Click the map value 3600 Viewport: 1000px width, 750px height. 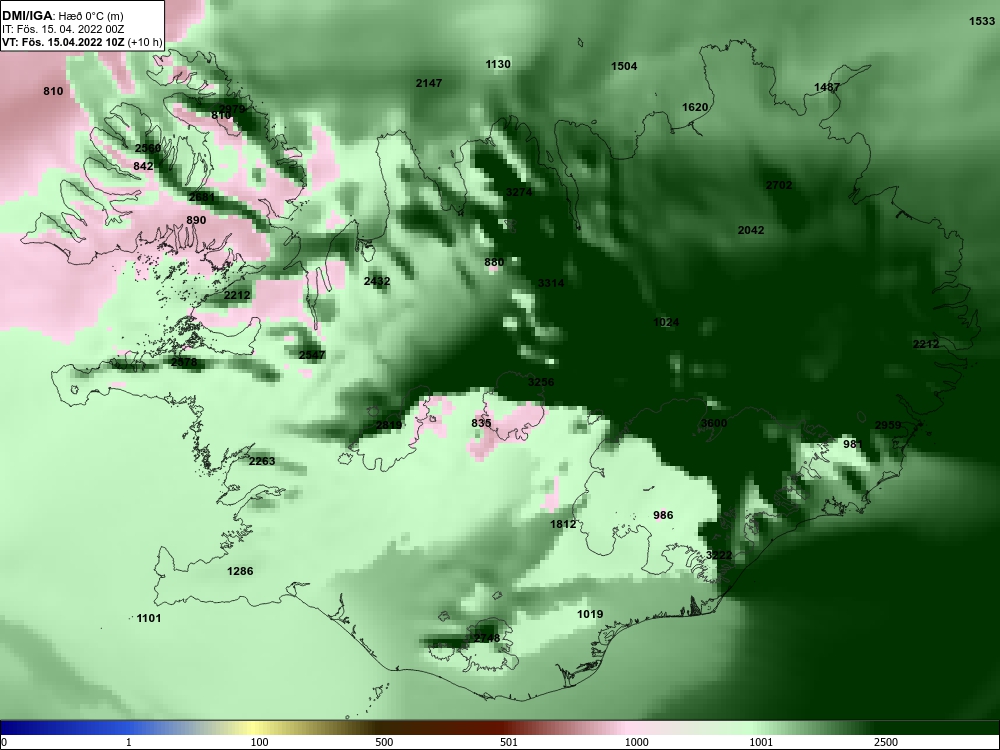pos(714,423)
